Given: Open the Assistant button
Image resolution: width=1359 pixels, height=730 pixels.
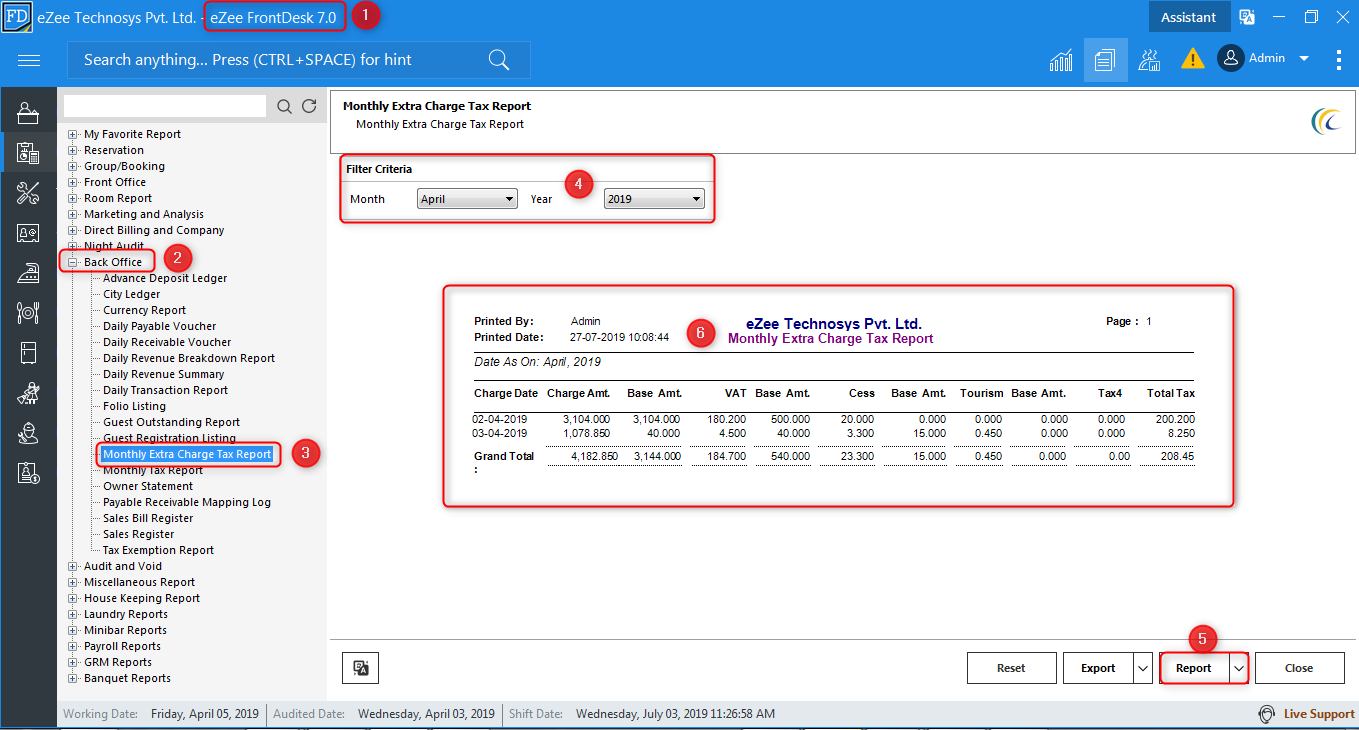Looking at the screenshot, I should click(x=1188, y=17).
